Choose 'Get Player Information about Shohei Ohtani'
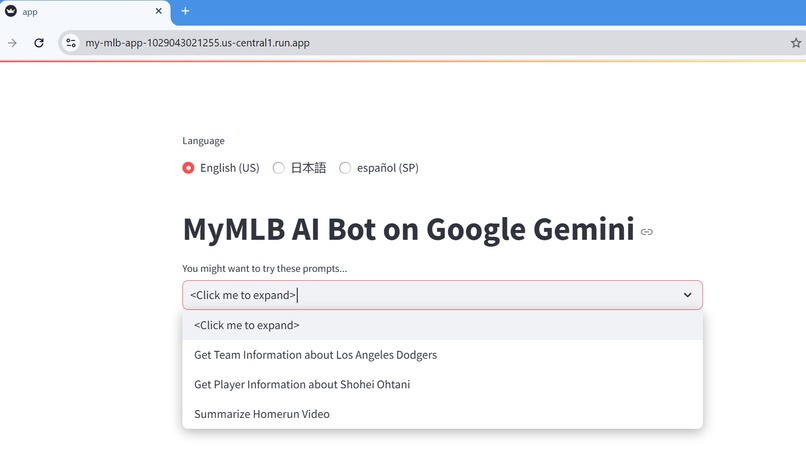 (442, 384)
